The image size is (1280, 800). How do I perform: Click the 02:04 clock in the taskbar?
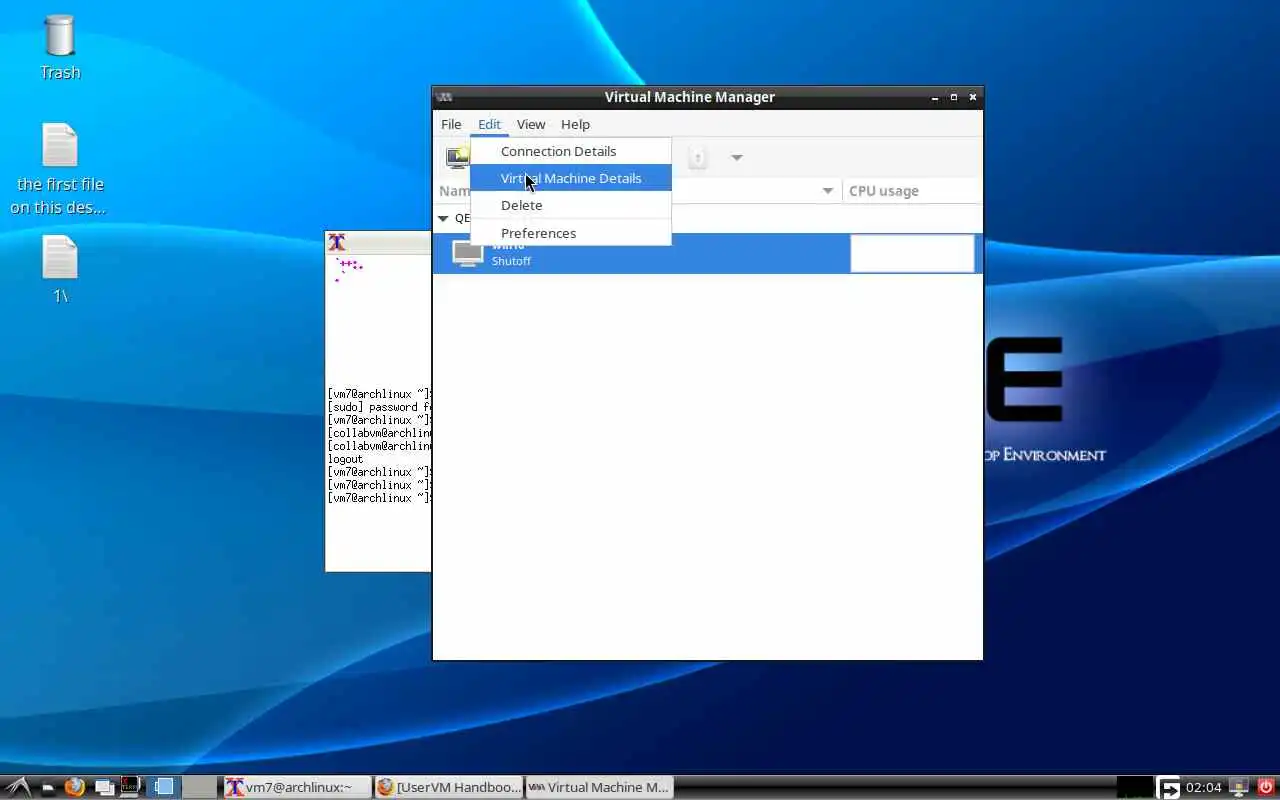(x=1204, y=787)
